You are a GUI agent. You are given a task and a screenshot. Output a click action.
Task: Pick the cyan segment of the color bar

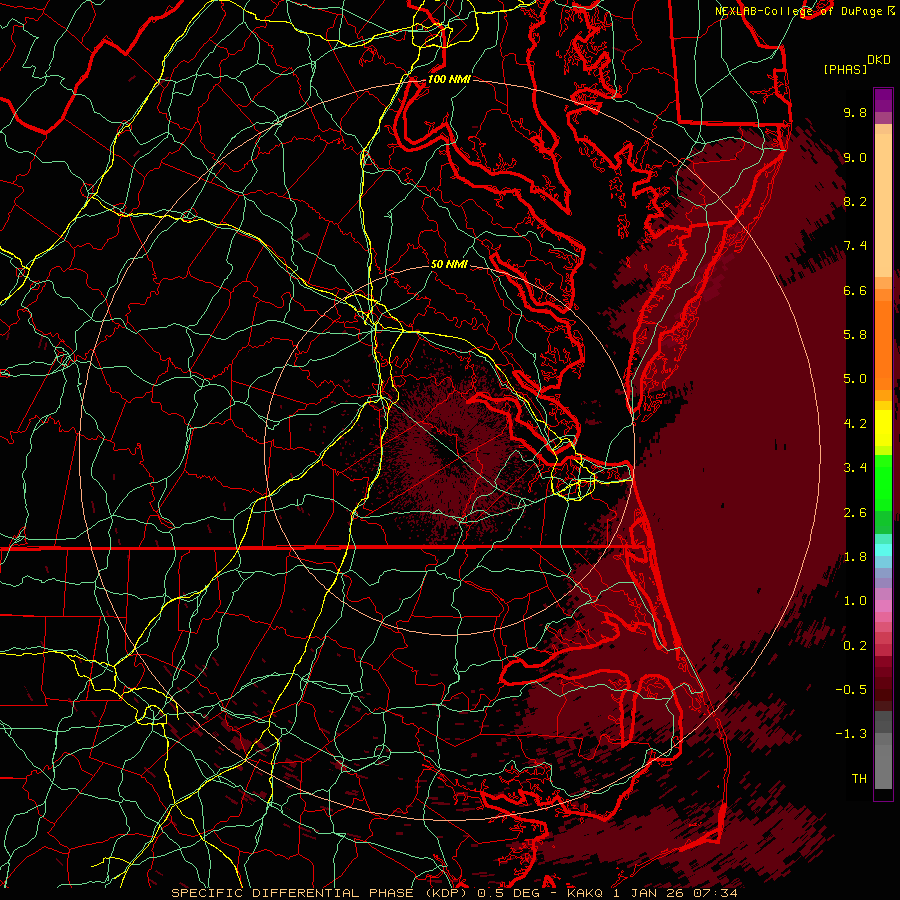883,550
